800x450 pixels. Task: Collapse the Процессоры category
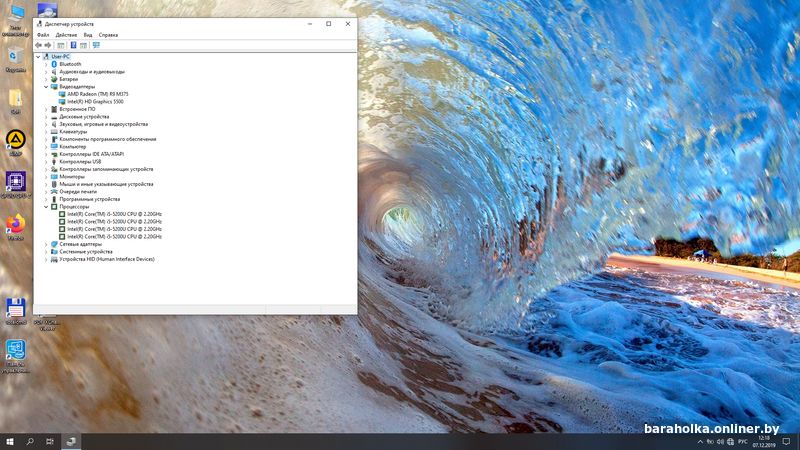click(x=46, y=207)
